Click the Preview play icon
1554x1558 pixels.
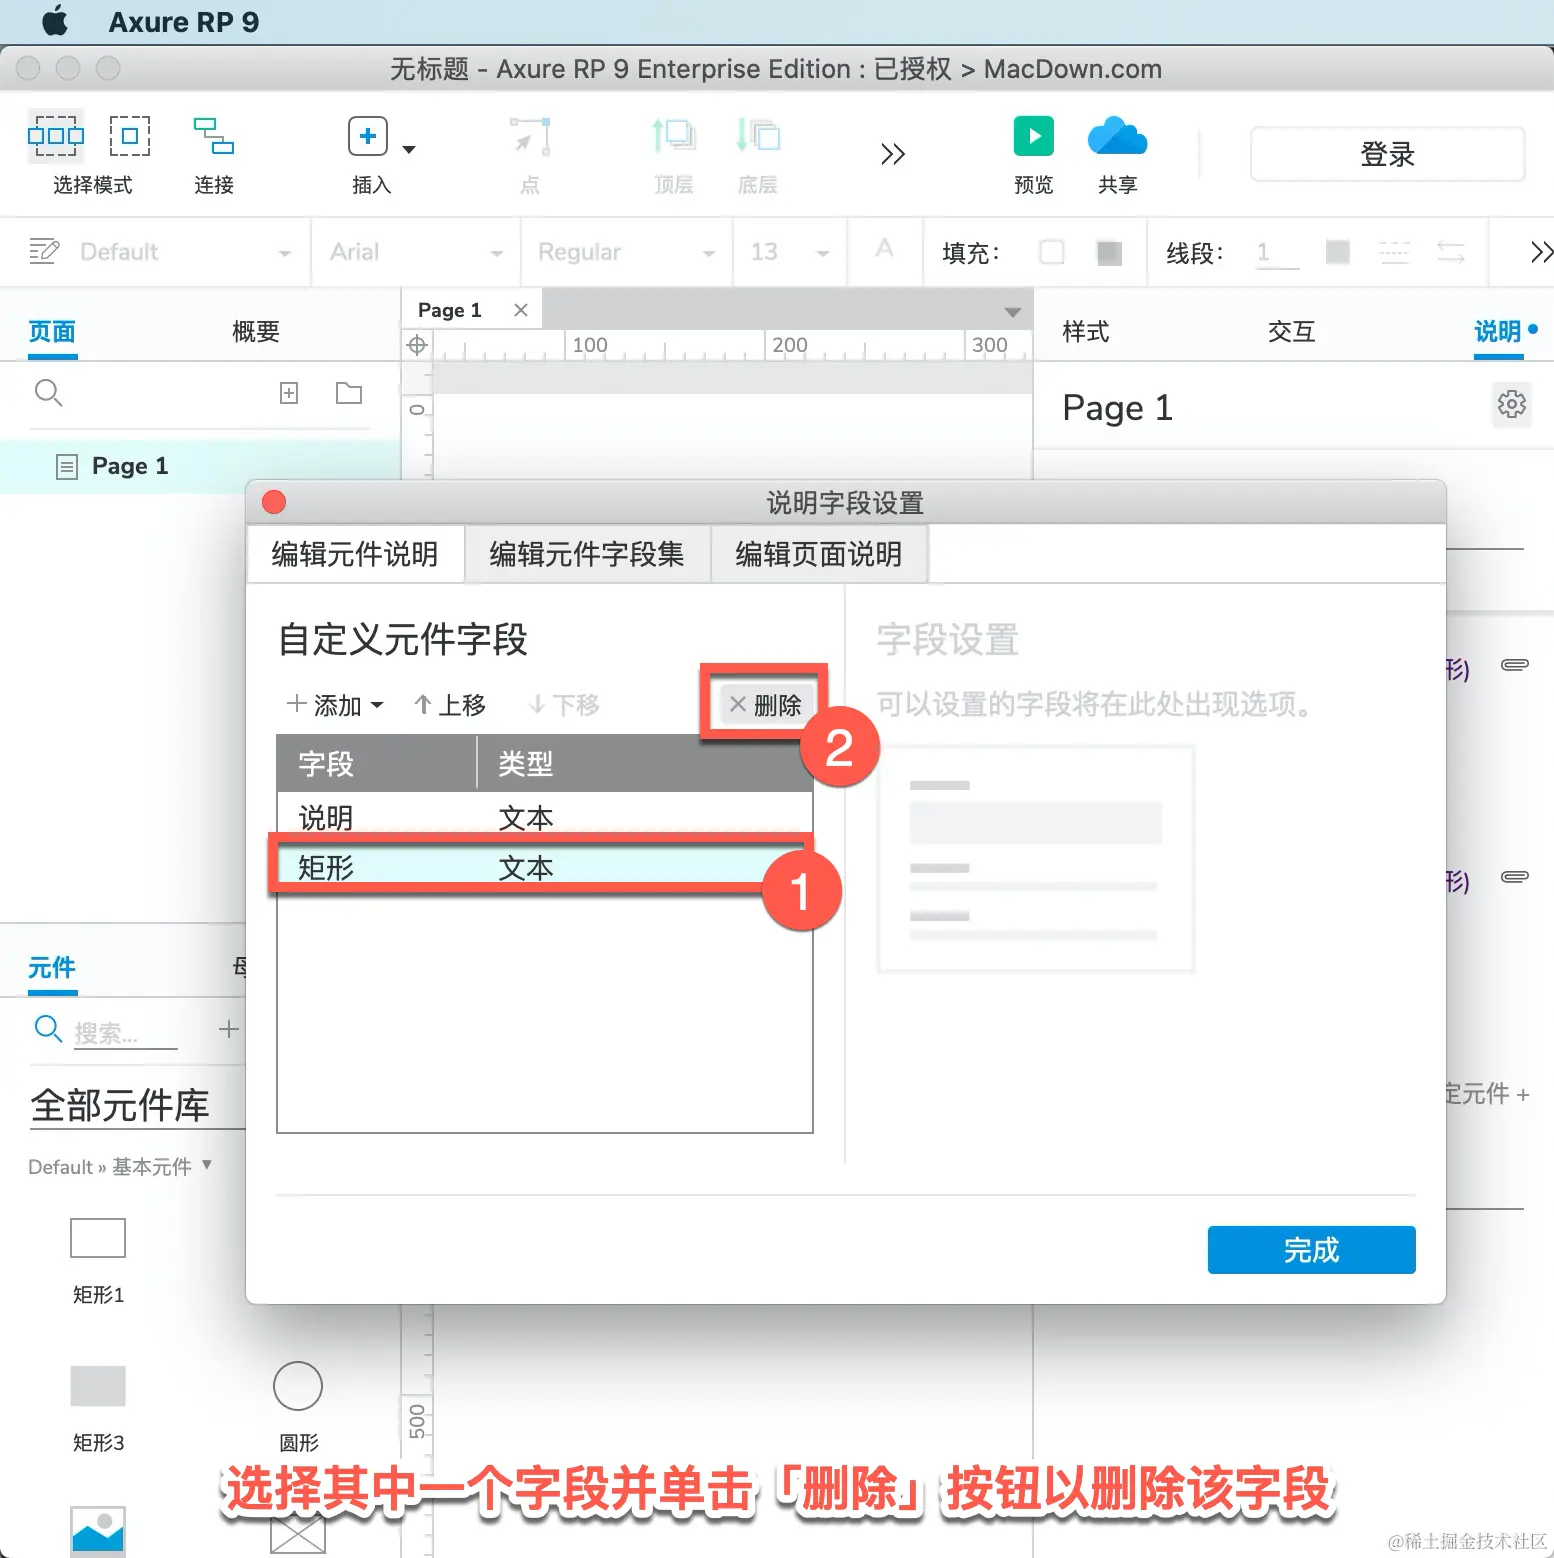coord(1034,136)
